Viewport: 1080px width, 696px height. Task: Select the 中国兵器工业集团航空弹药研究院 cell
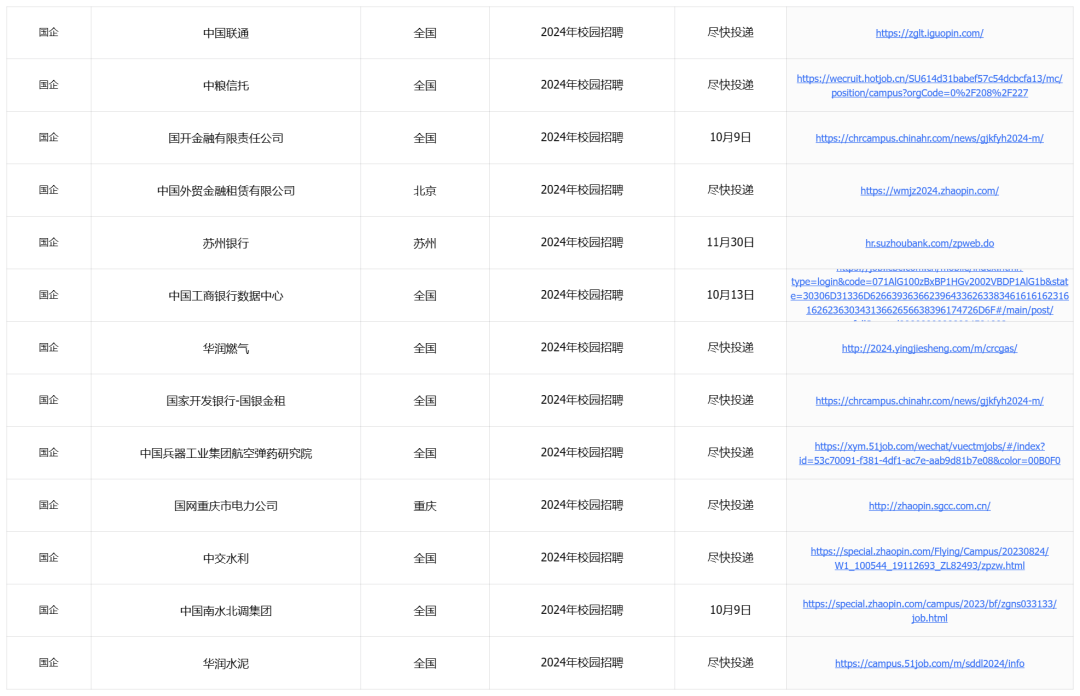[226, 453]
